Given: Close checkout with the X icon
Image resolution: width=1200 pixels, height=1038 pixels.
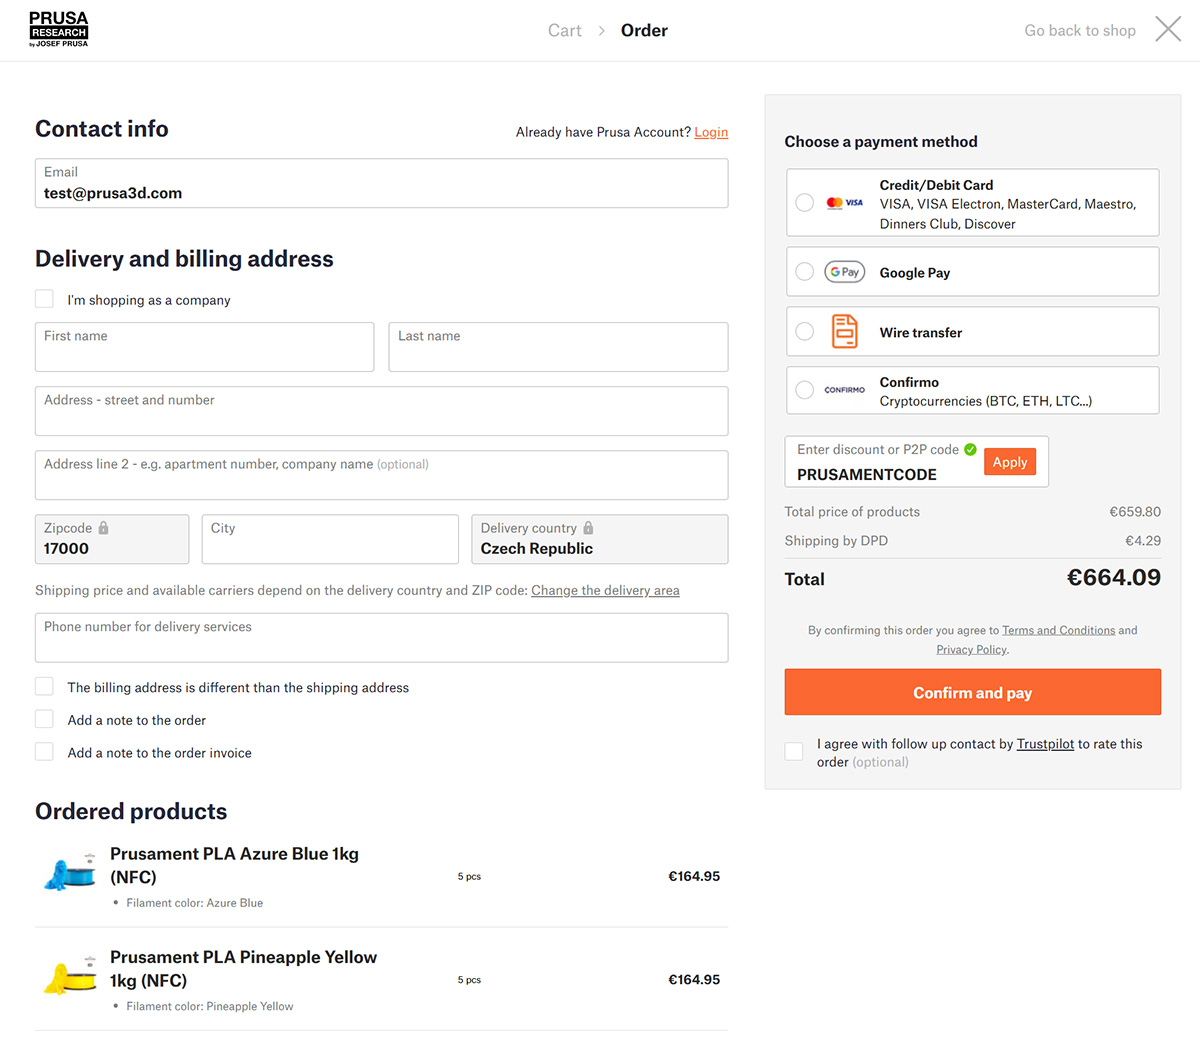Looking at the screenshot, I should pyautogui.click(x=1167, y=29).
